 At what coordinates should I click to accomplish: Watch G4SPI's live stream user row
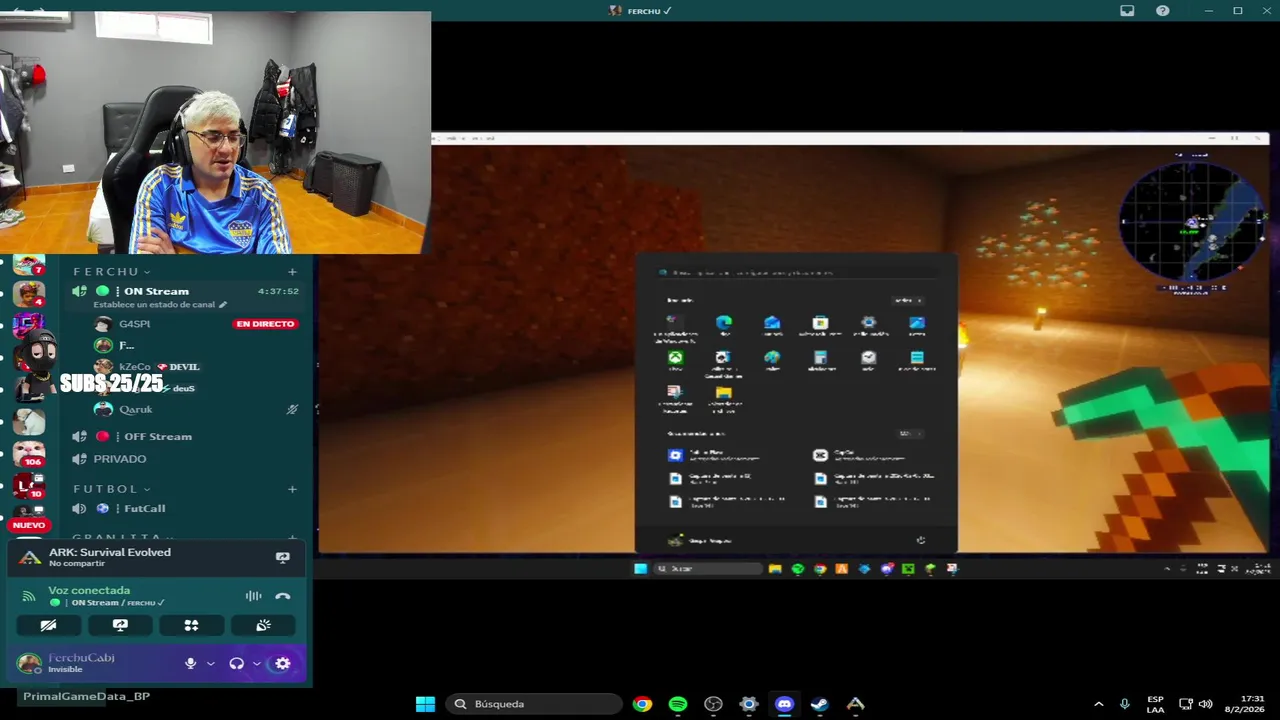(x=195, y=324)
